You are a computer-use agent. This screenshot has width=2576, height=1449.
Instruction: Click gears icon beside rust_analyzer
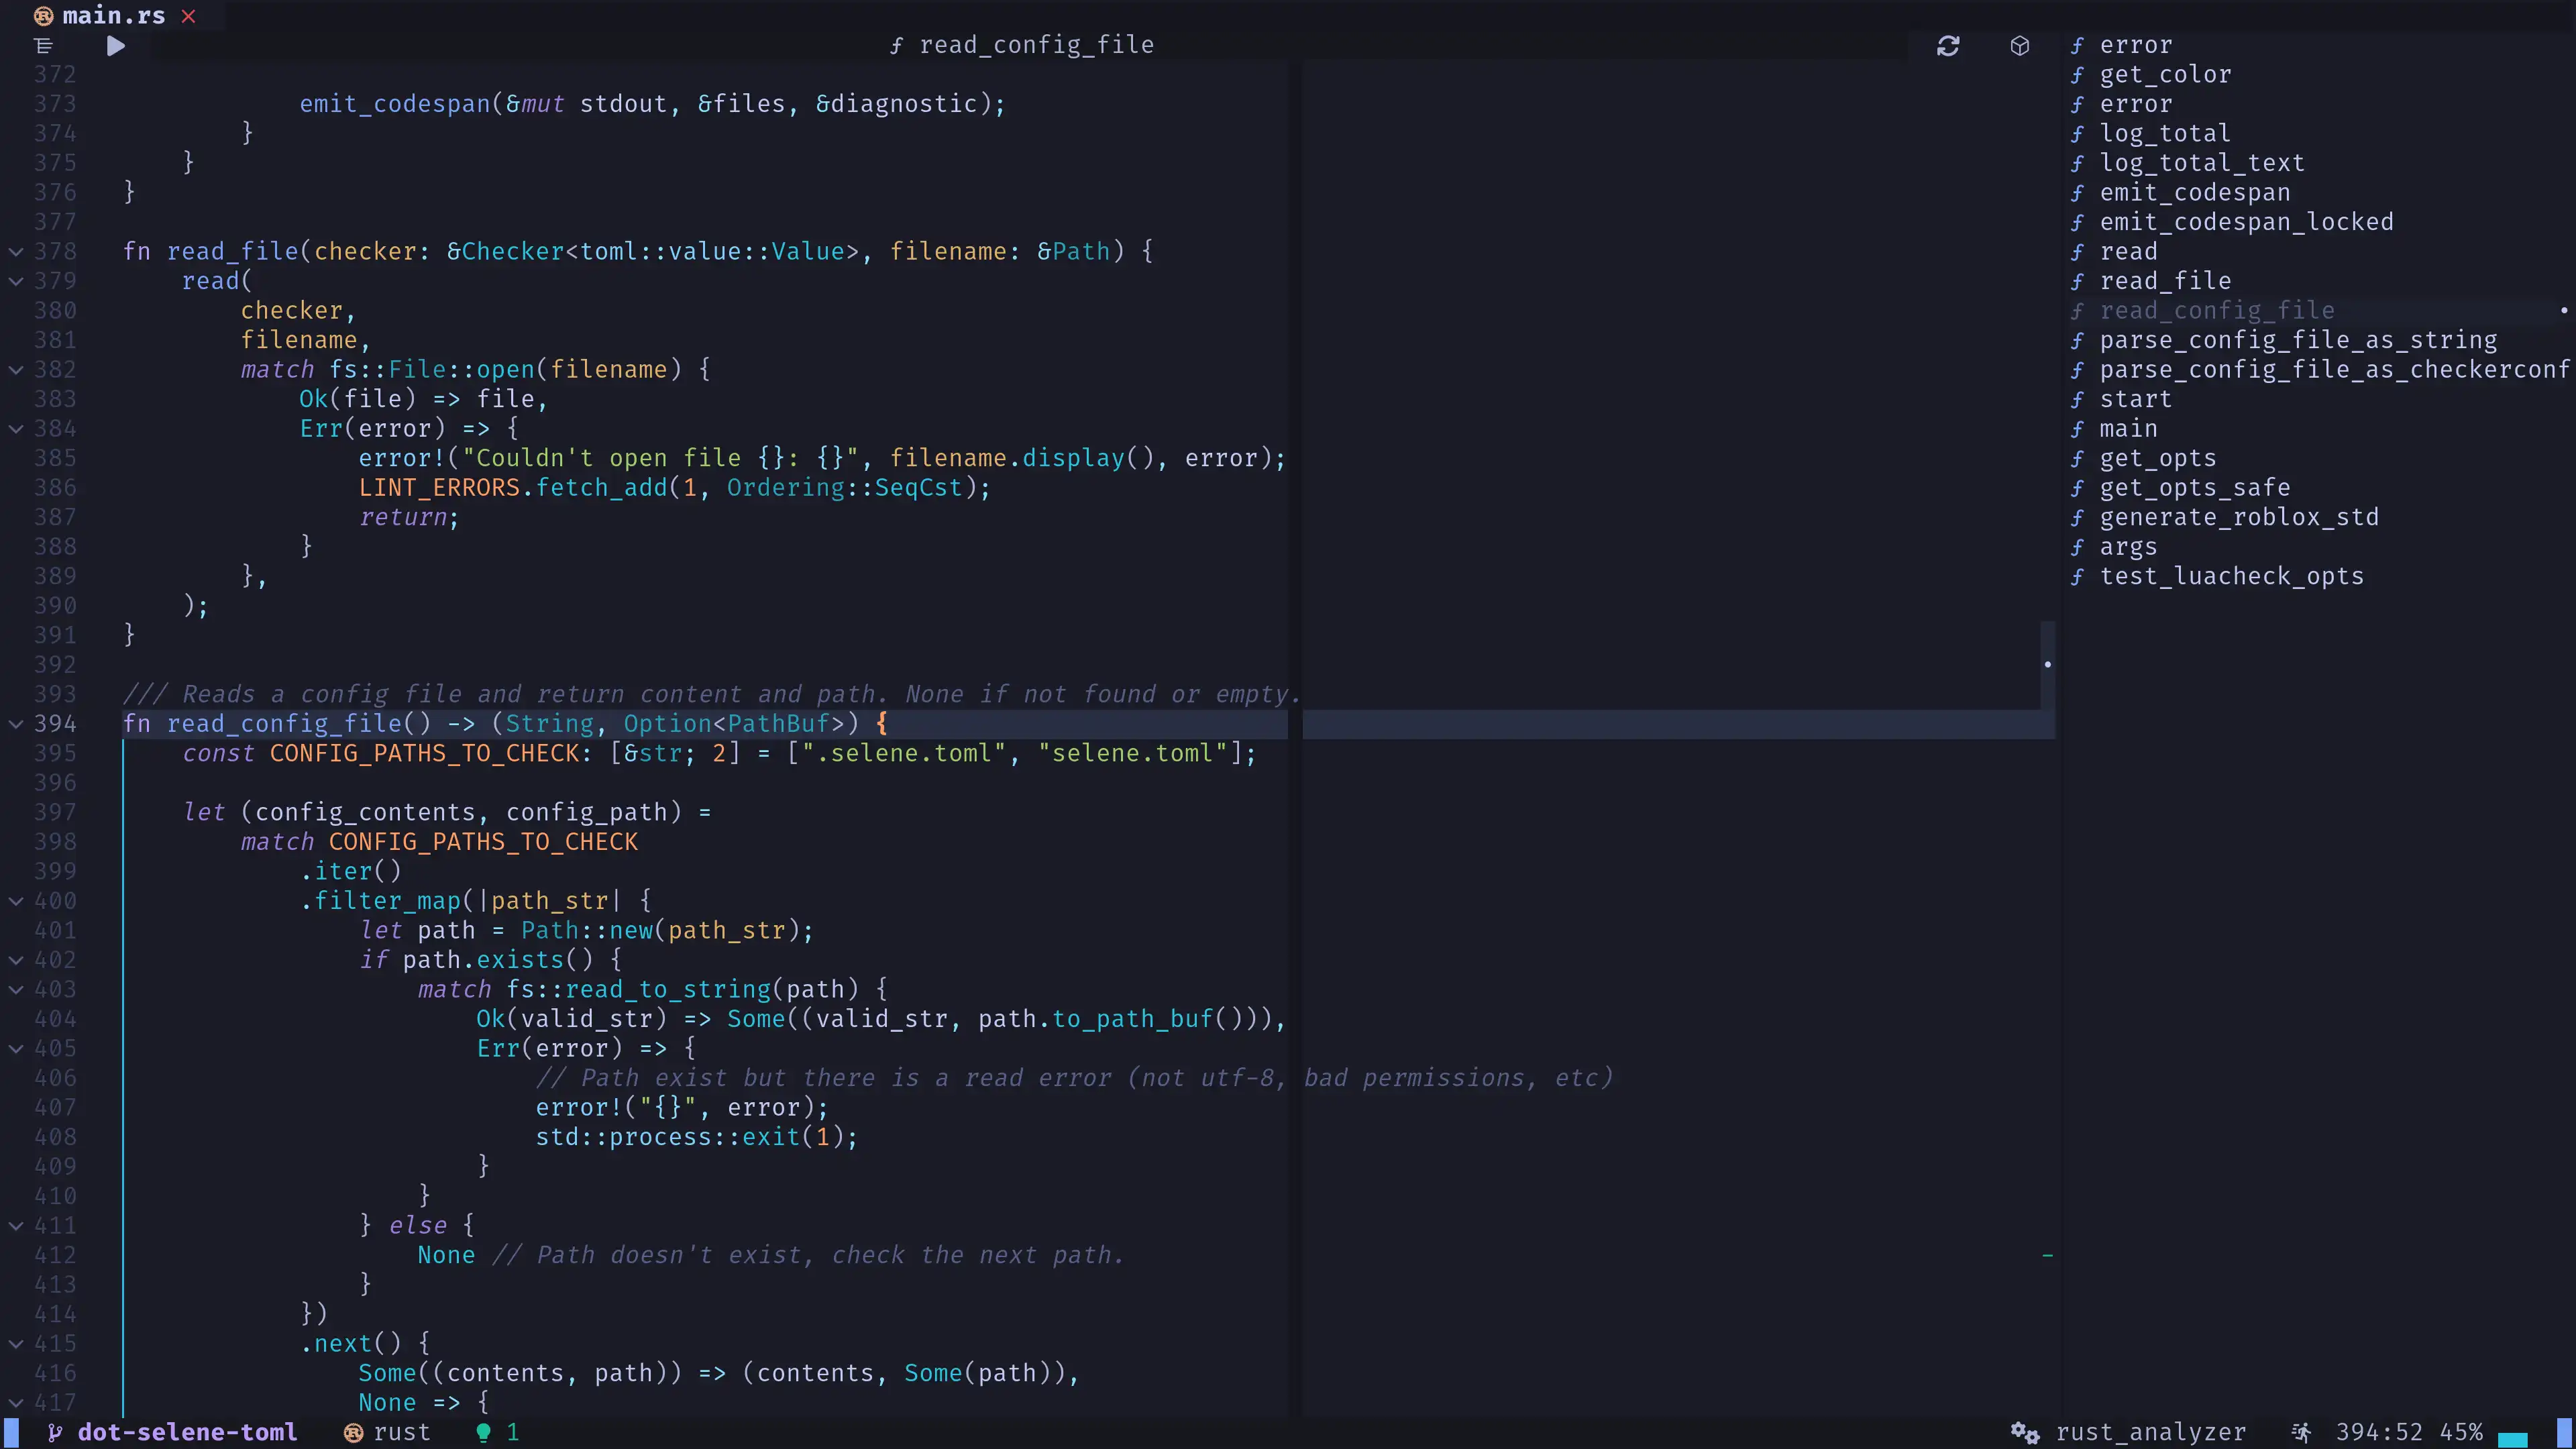2025,1432
